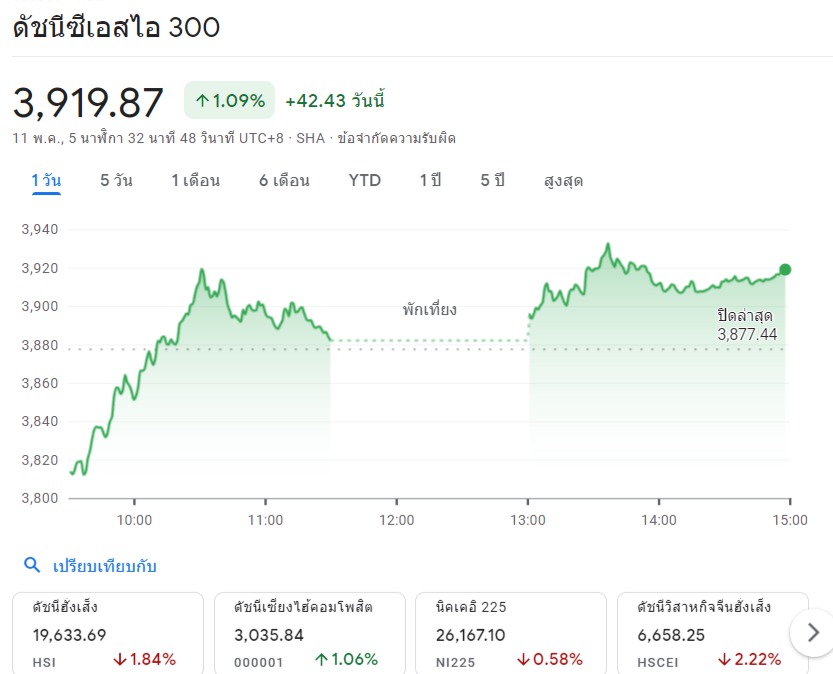Viewport: 833px width, 674px height.
Task: Select the 1 วัน time range tab
Action: (46, 181)
